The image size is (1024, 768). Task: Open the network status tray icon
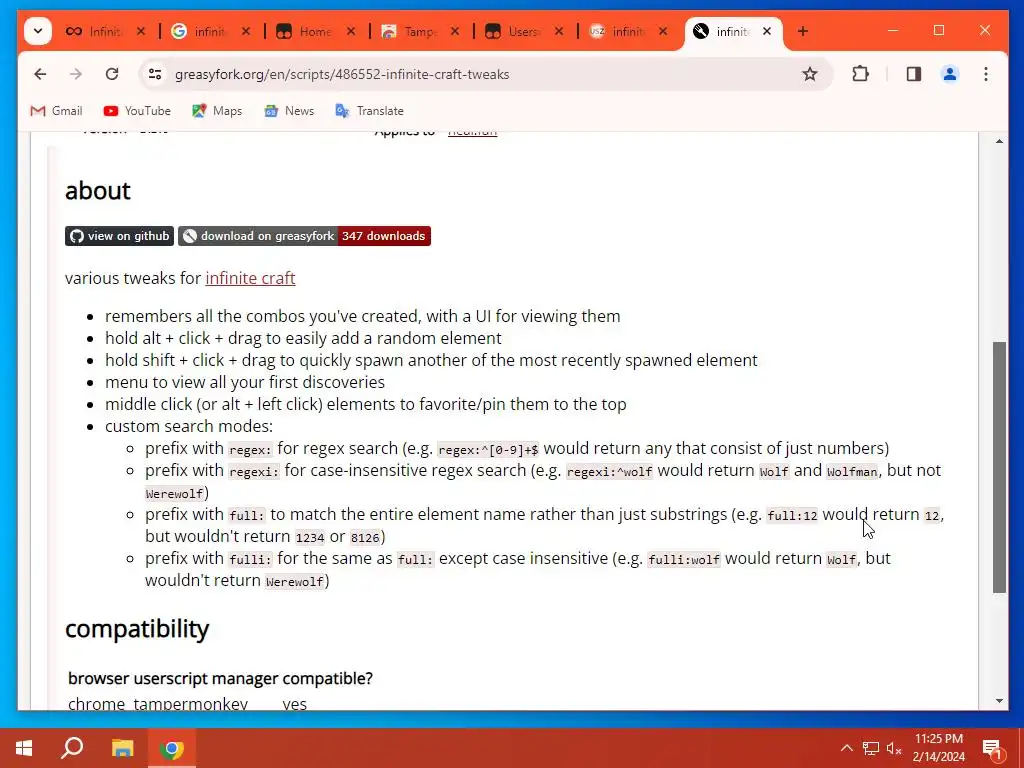tap(871, 748)
